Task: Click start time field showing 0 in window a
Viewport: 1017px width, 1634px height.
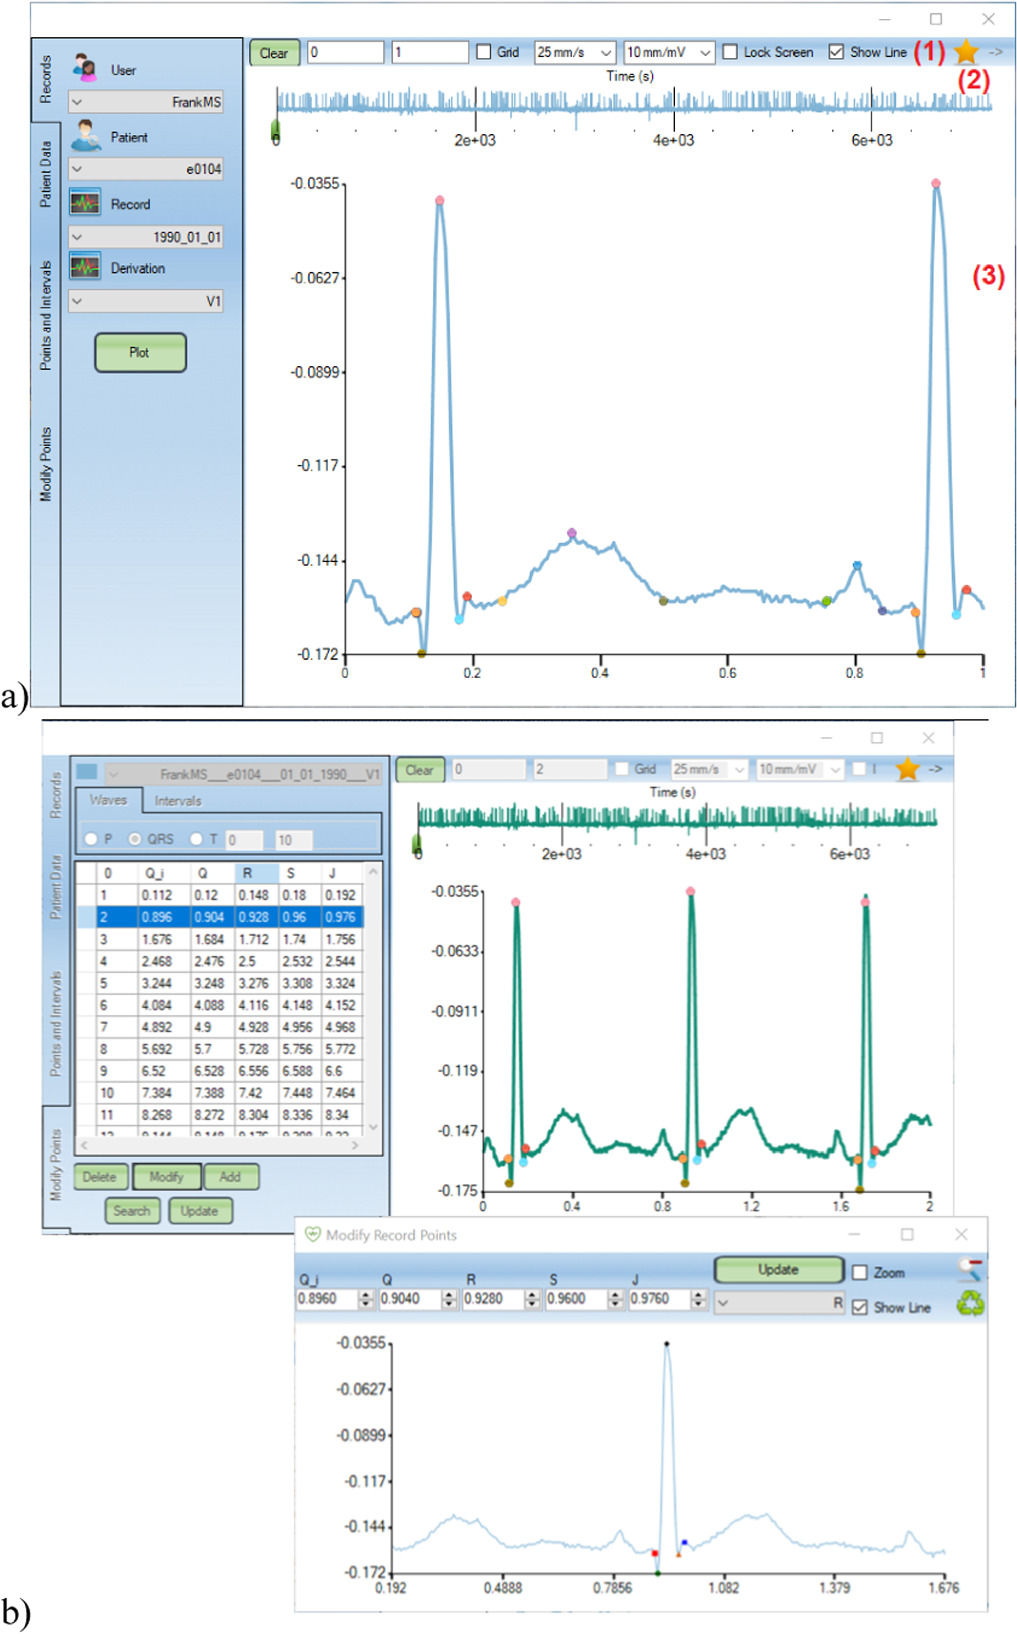Action: [345, 52]
